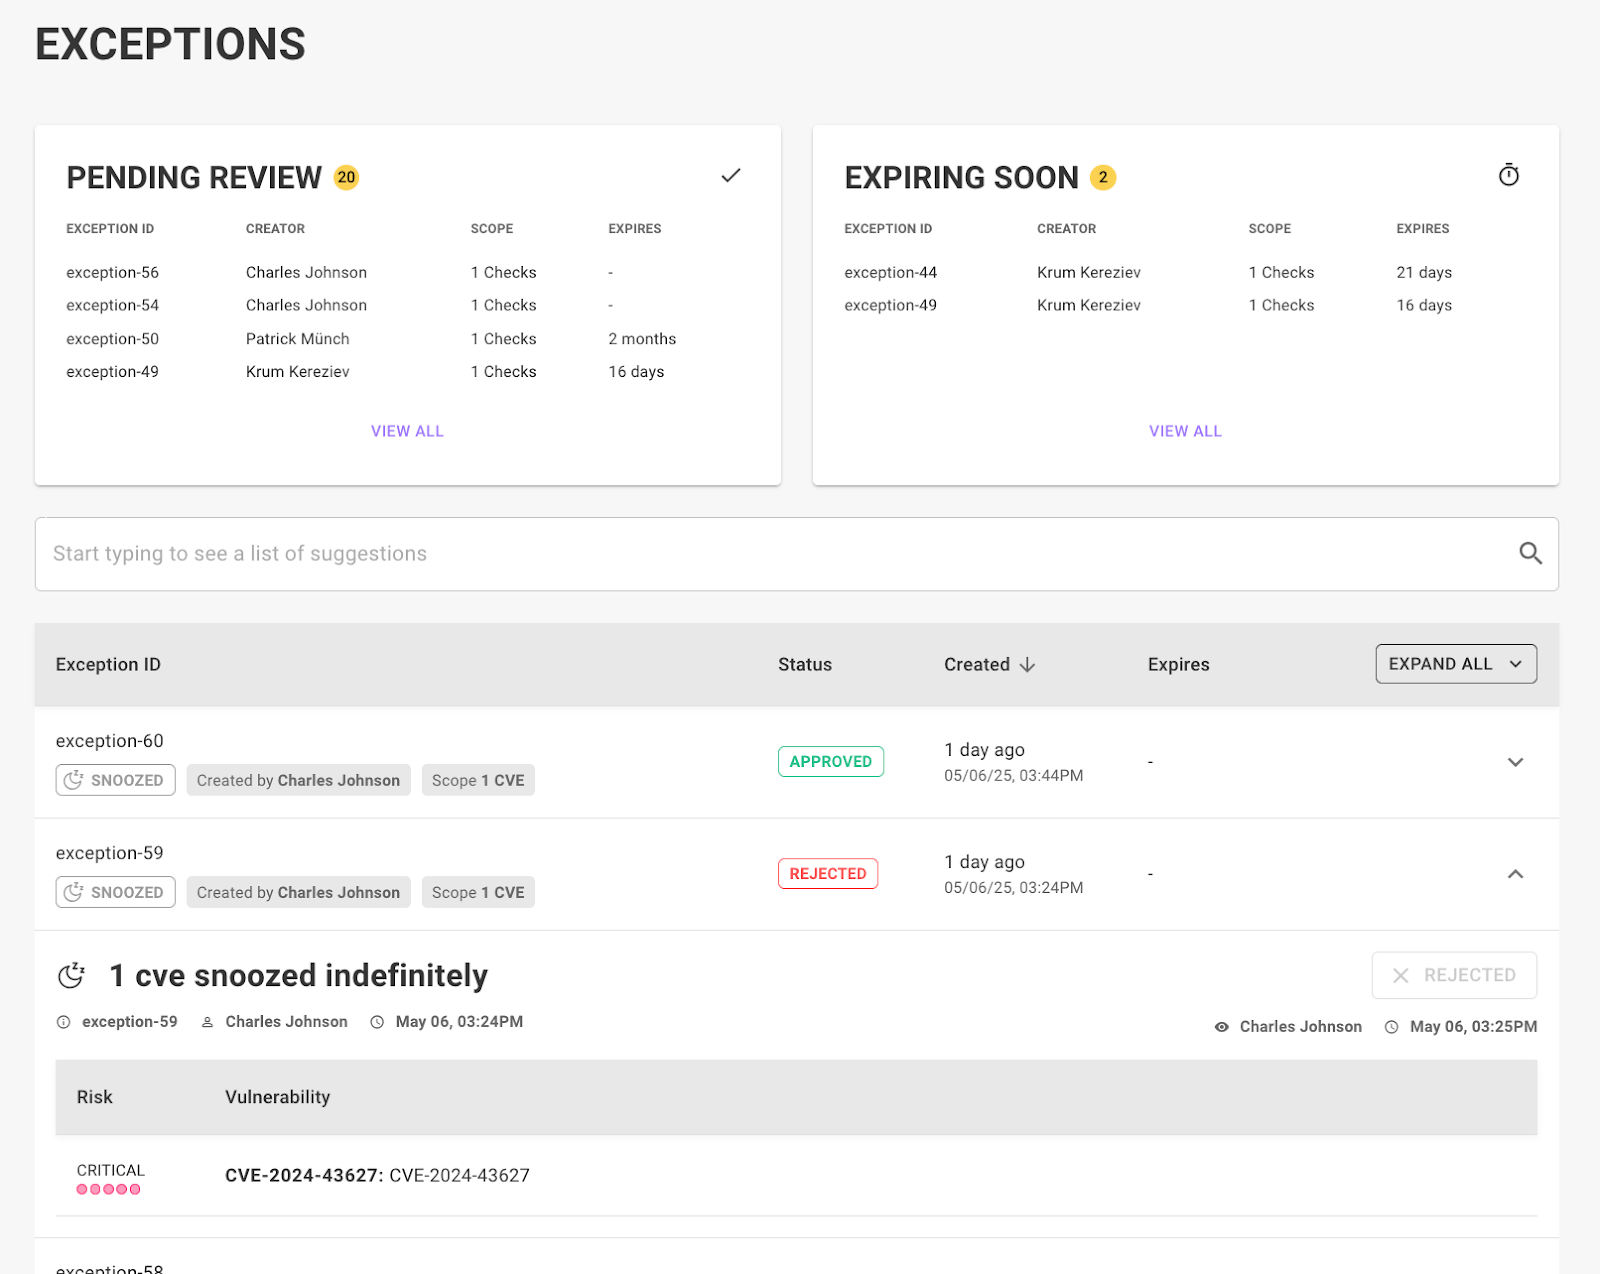The width and height of the screenshot is (1600, 1274).
Task: Click VIEW ALL under Expiring Soon
Action: point(1185,430)
